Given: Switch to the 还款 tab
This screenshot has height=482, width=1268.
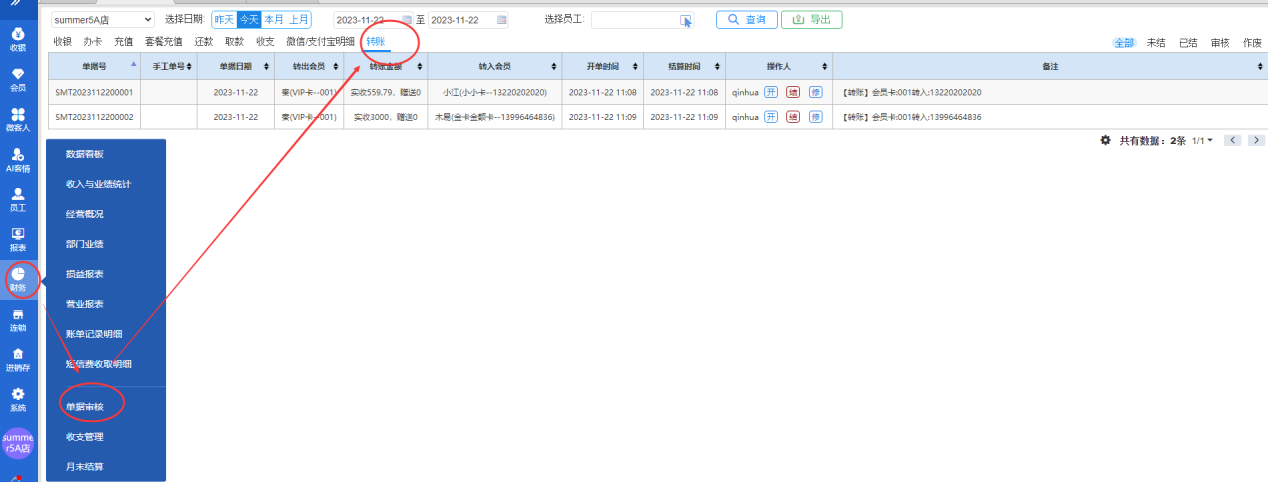Looking at the screenshot, I should [204, 41].
